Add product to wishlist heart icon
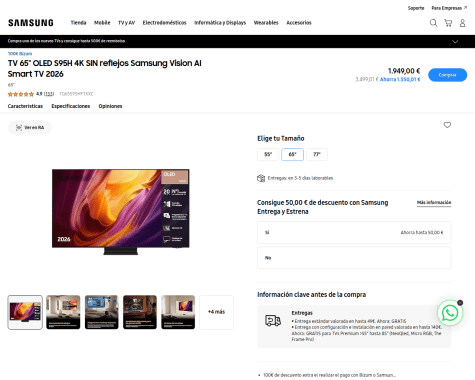The image size is (475, 380). (447, 125)
